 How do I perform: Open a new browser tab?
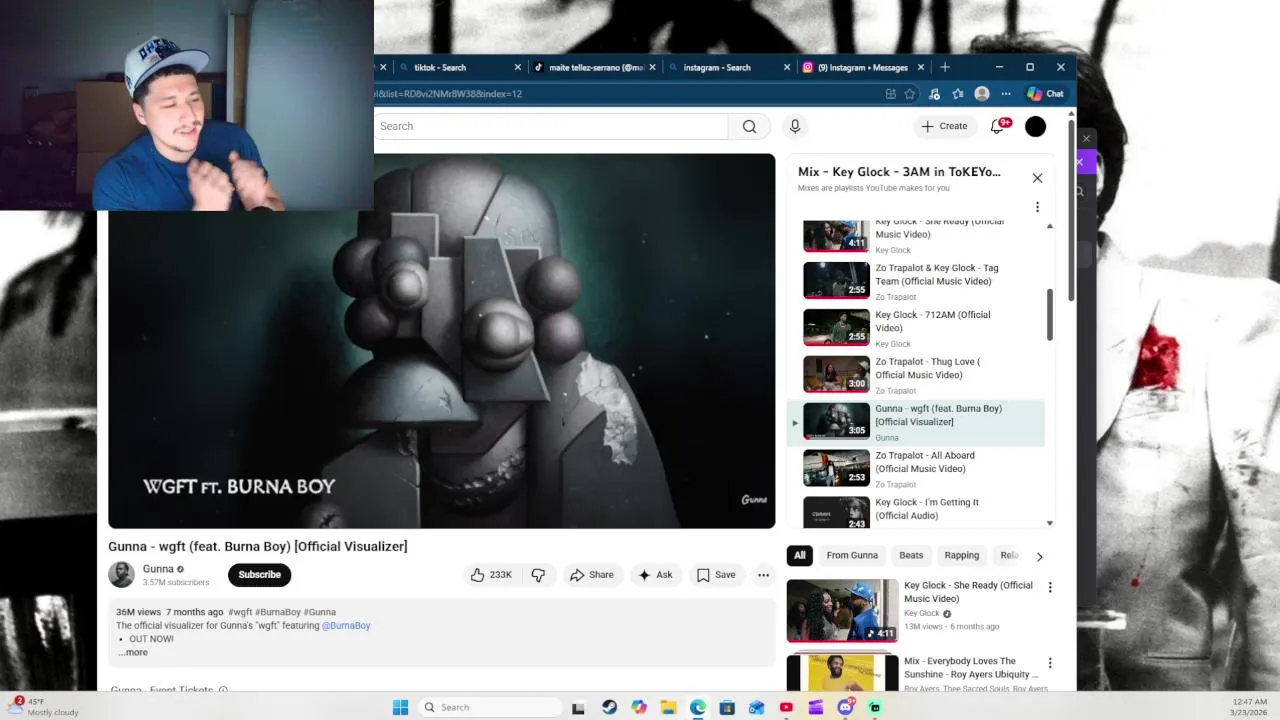[945, 67]
